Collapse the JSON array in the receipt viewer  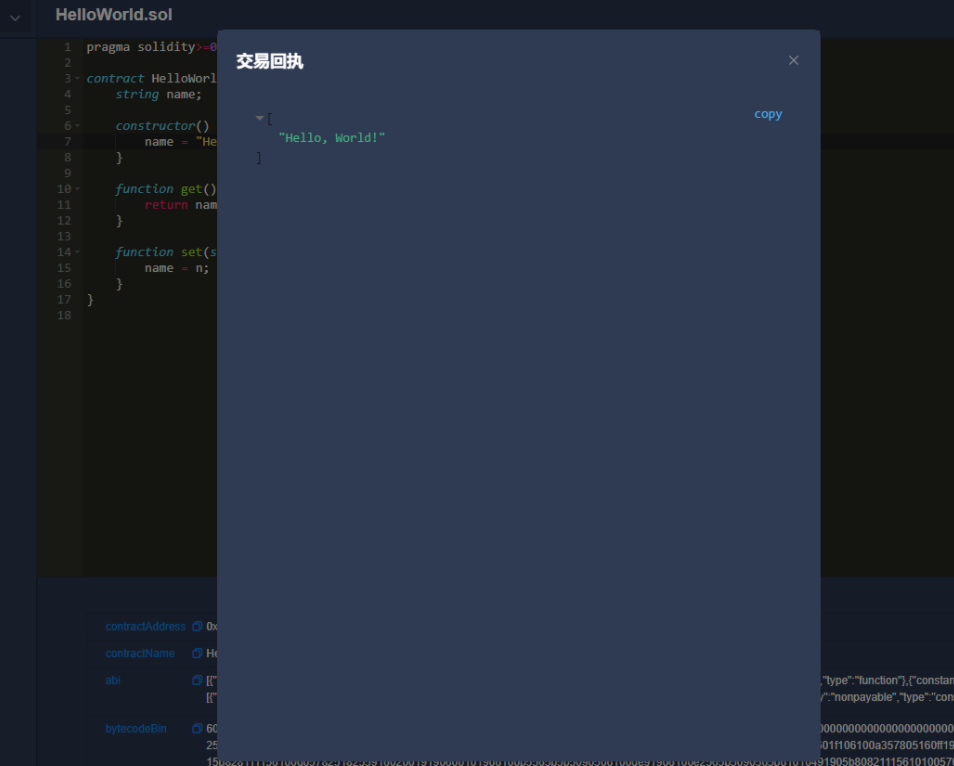259,118
